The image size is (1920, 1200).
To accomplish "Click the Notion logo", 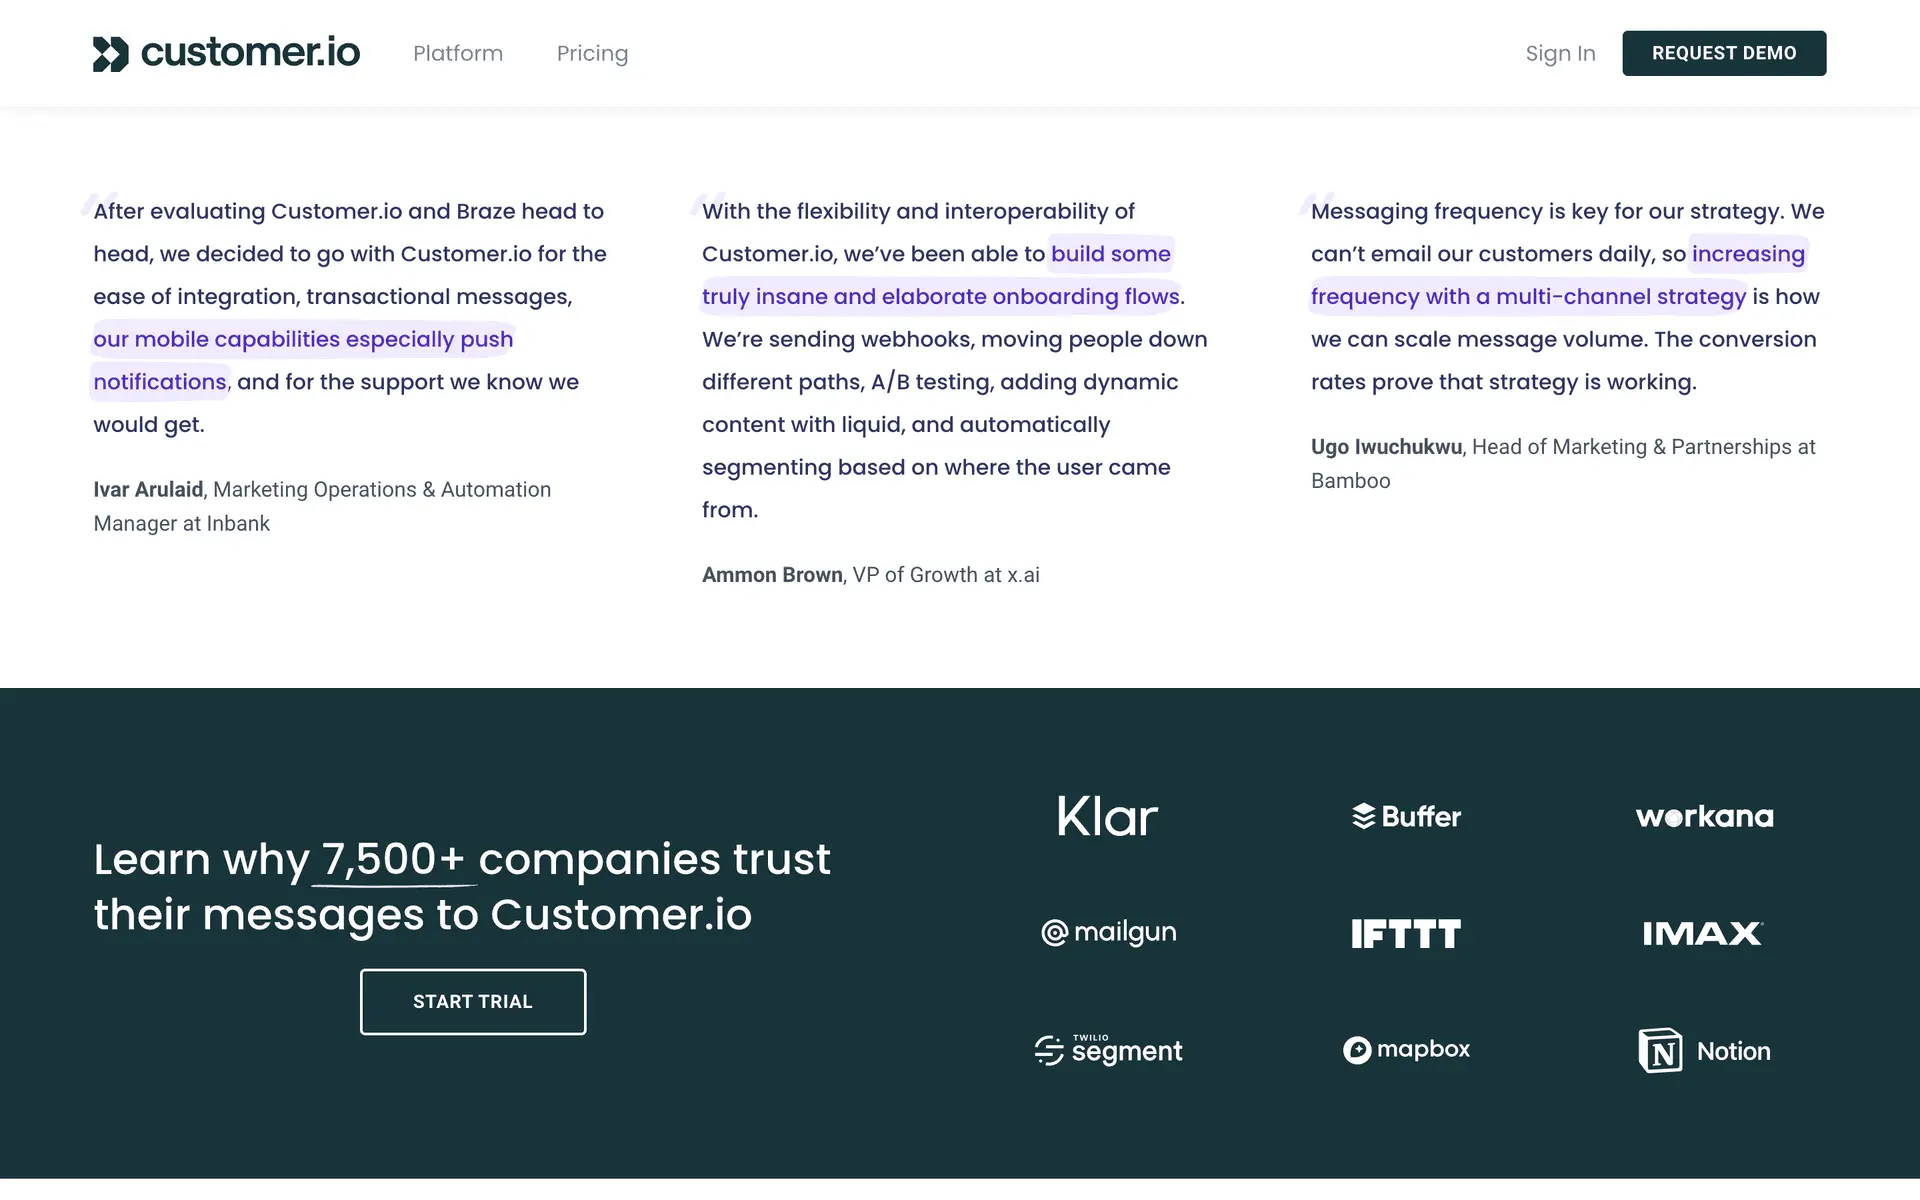I will (x=1704, y=1051).
